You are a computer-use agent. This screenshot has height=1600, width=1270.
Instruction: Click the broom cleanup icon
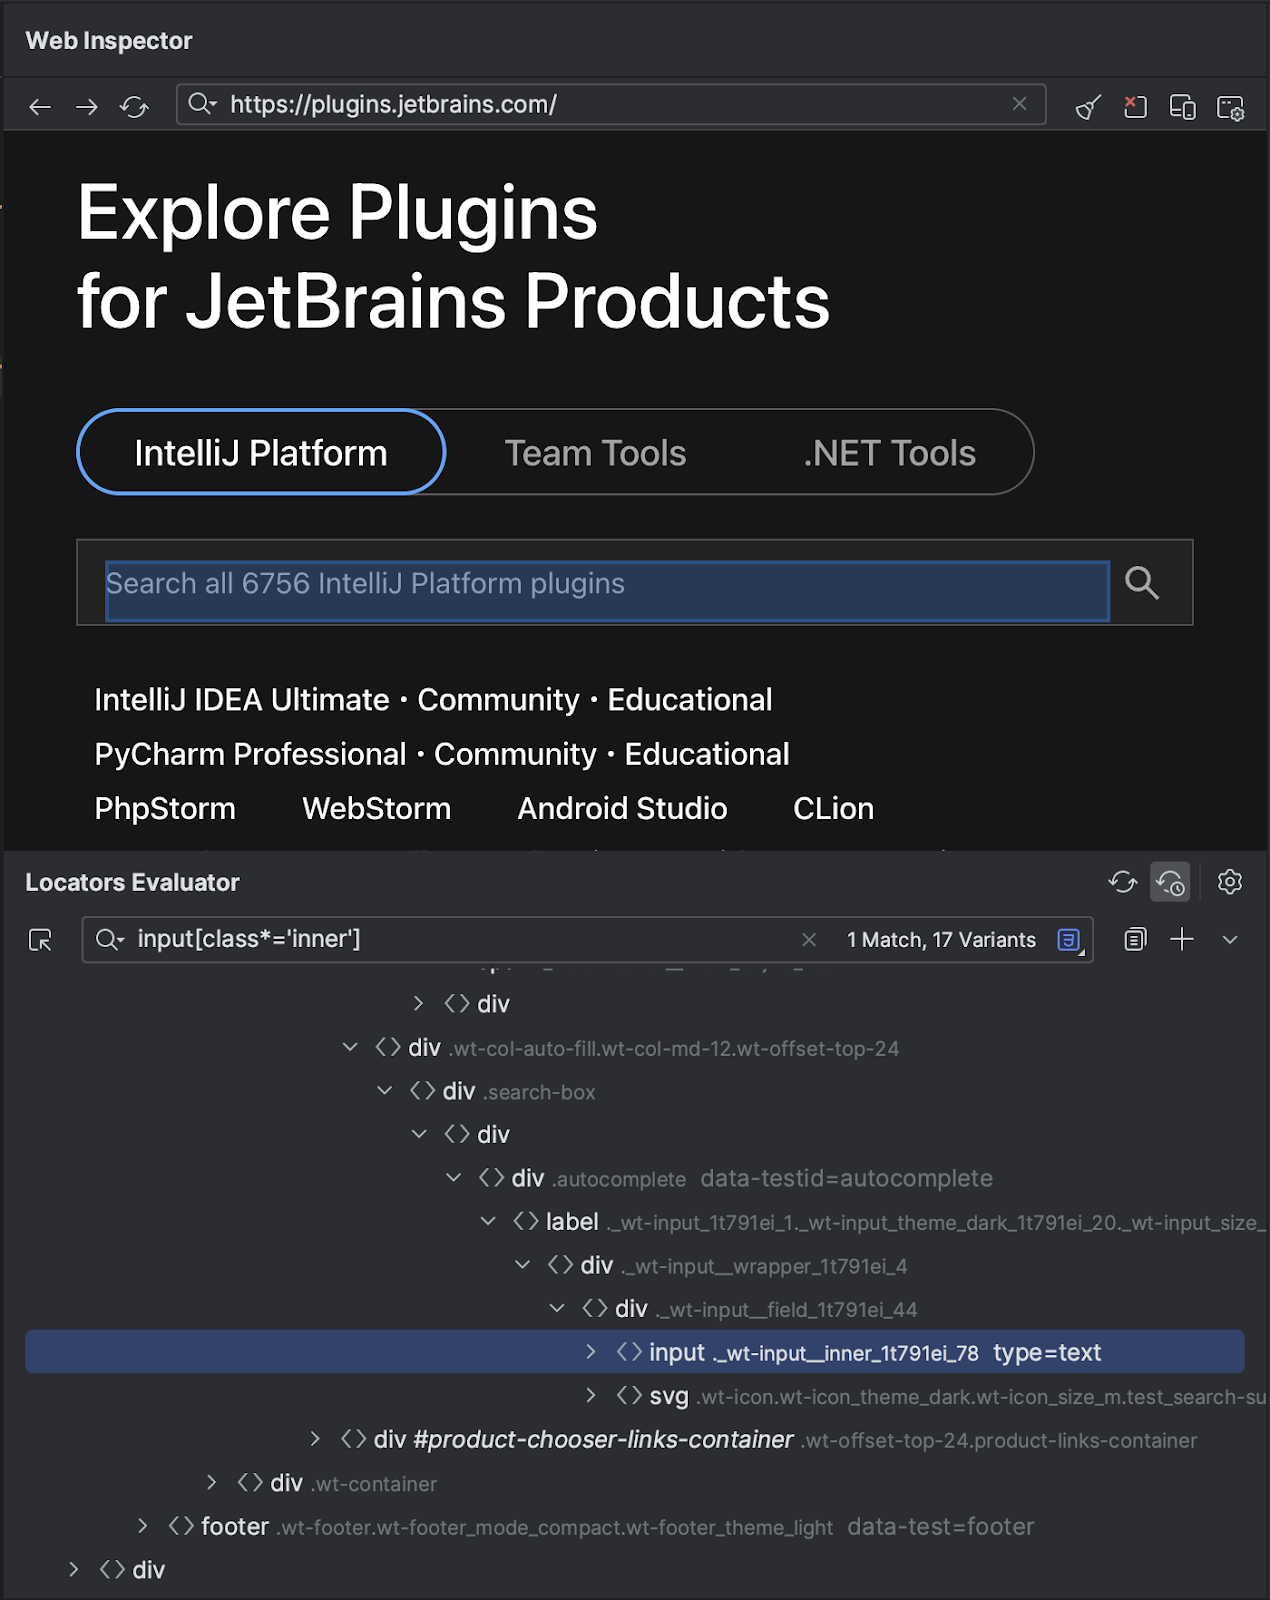[x=1088, y=106]
